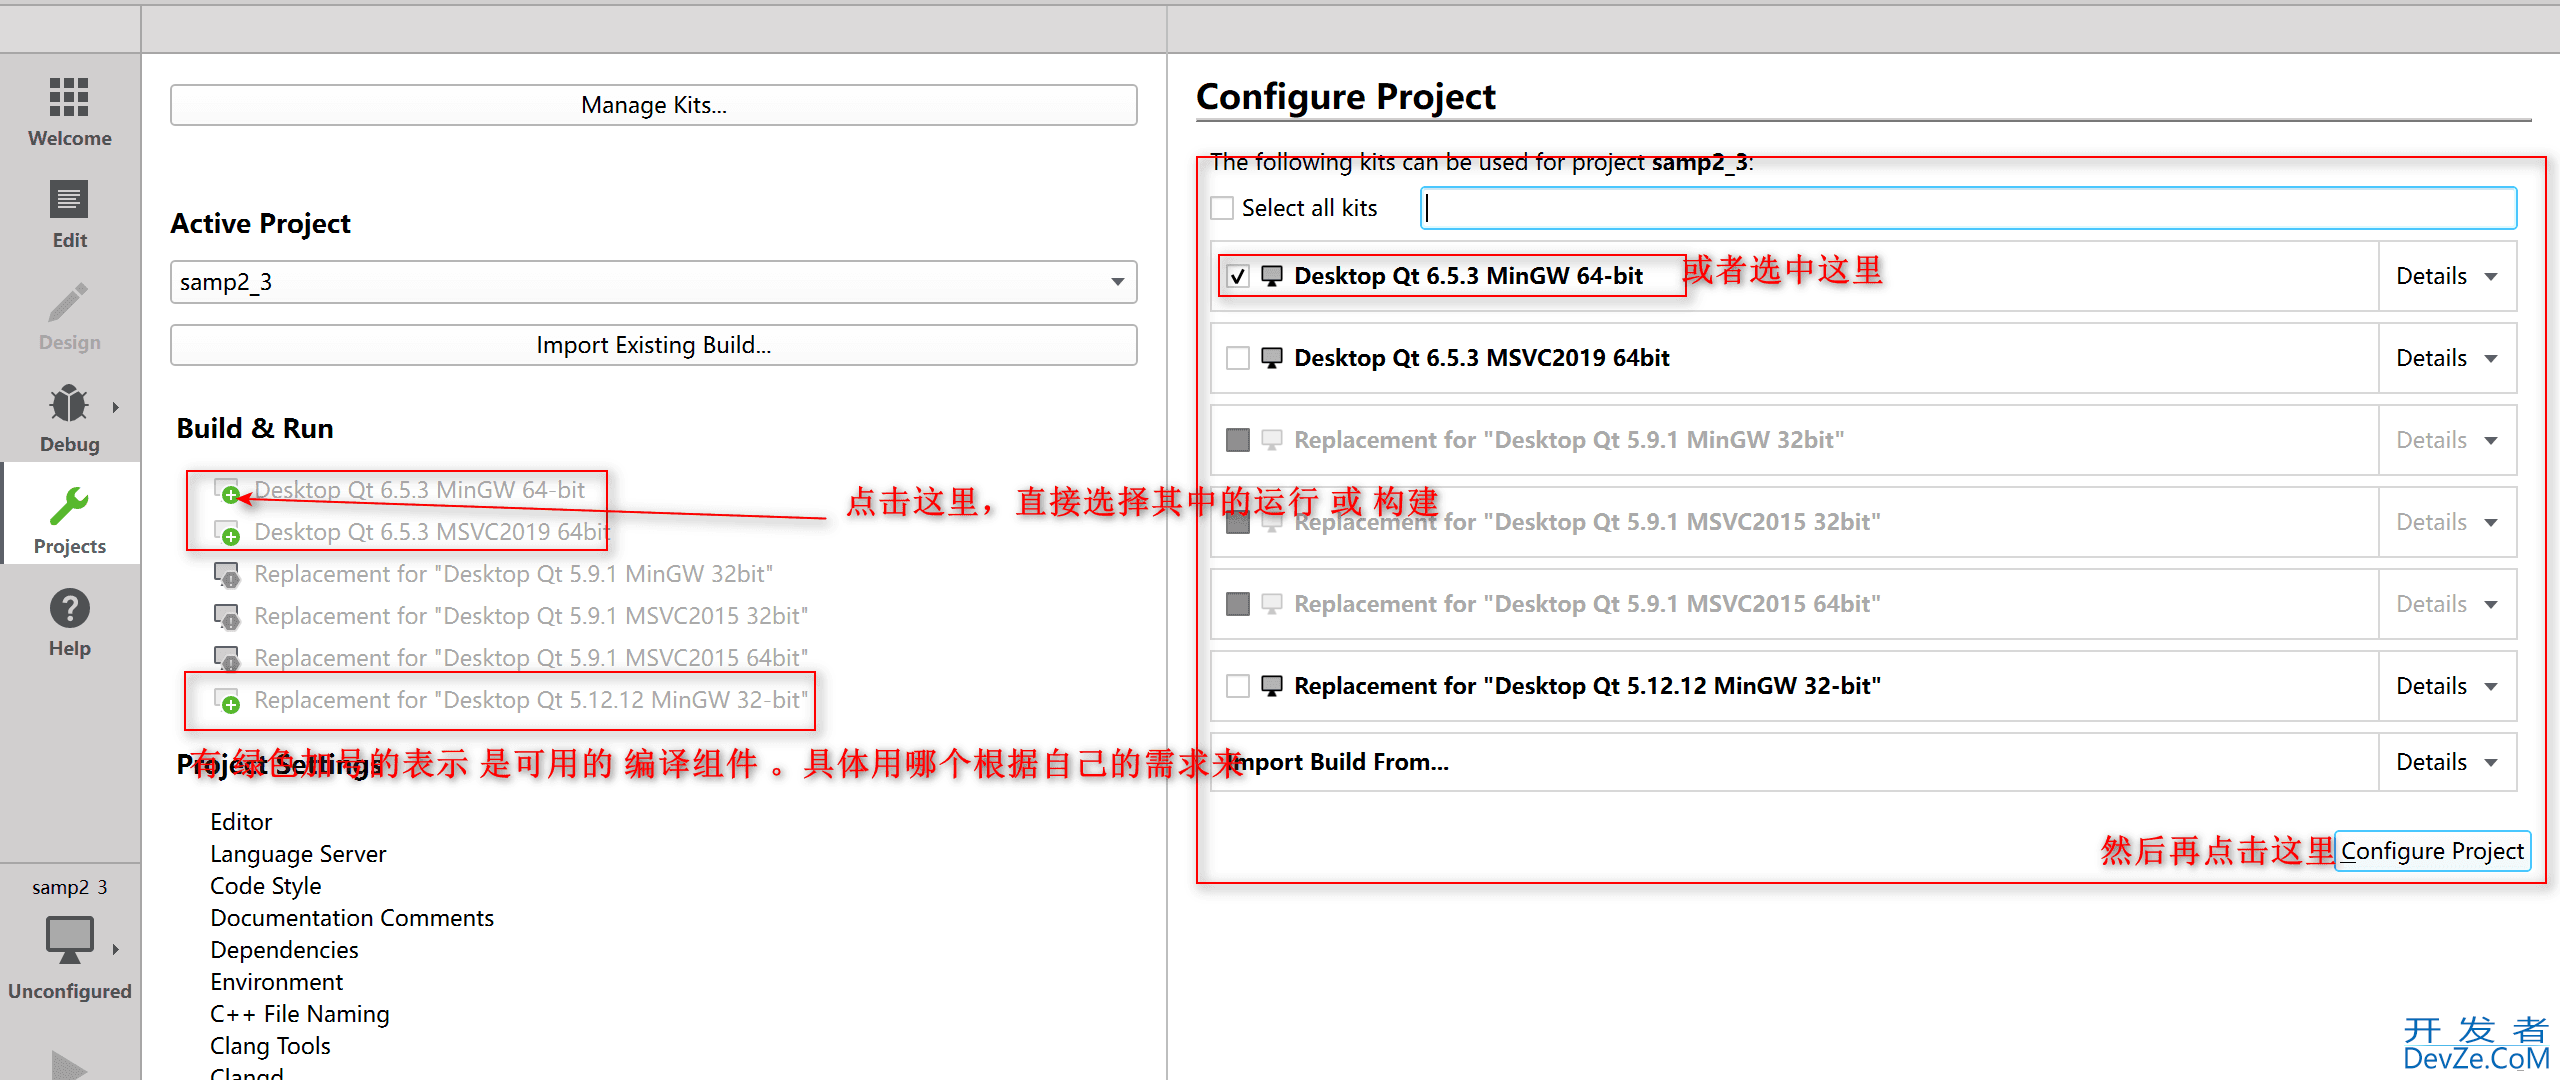Expand Details for Desktop Qt 6.5.3 MinGW 64-bit
Image resolution: width=2560 pixels, height=1080 pixels.
[x=2447, y=276]
